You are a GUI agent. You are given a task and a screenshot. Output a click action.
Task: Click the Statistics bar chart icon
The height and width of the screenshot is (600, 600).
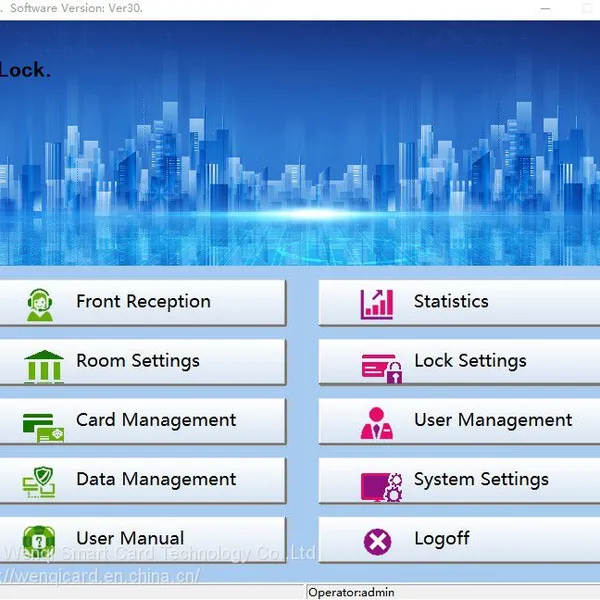pyautogui.click(x=377, y=304)
